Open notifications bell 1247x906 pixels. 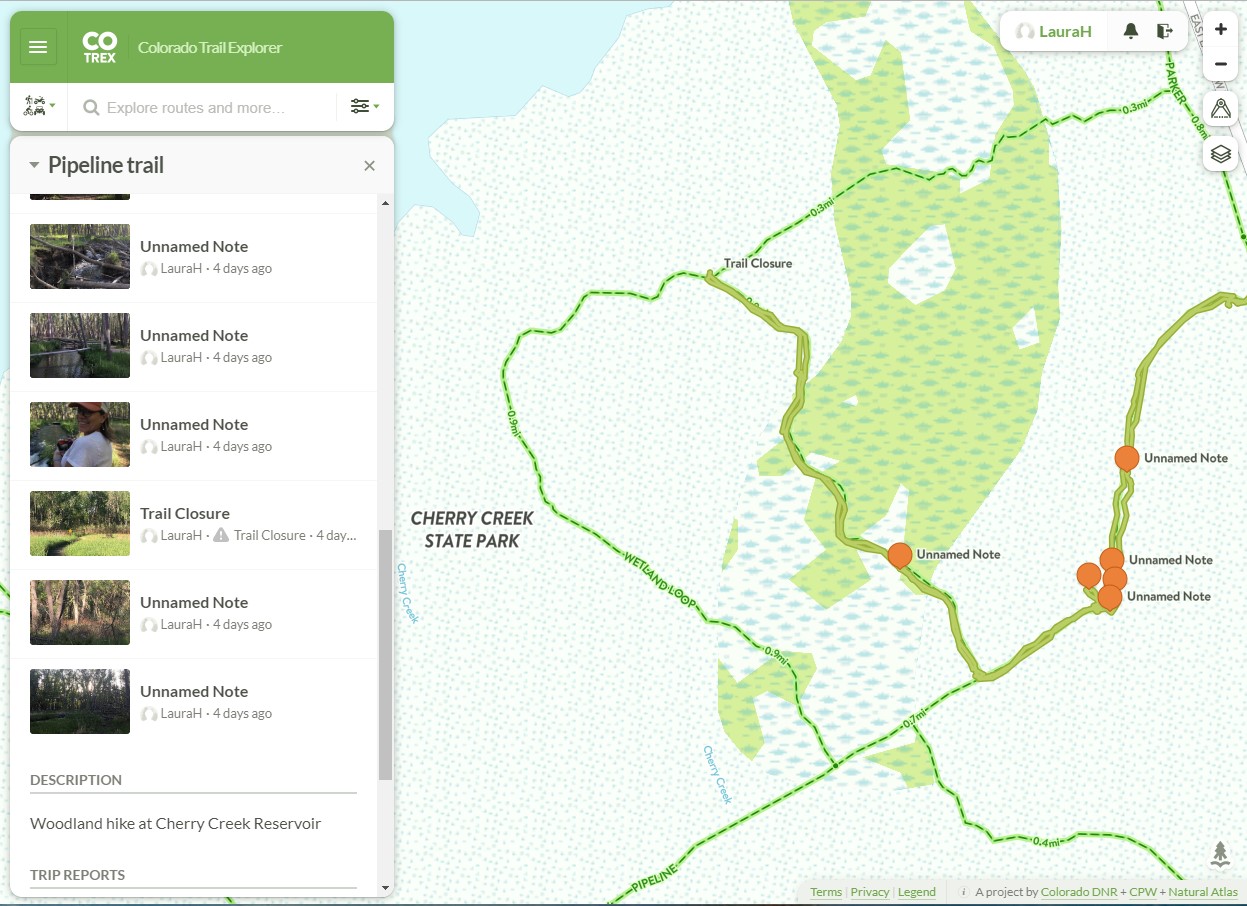pos(1130,31)
